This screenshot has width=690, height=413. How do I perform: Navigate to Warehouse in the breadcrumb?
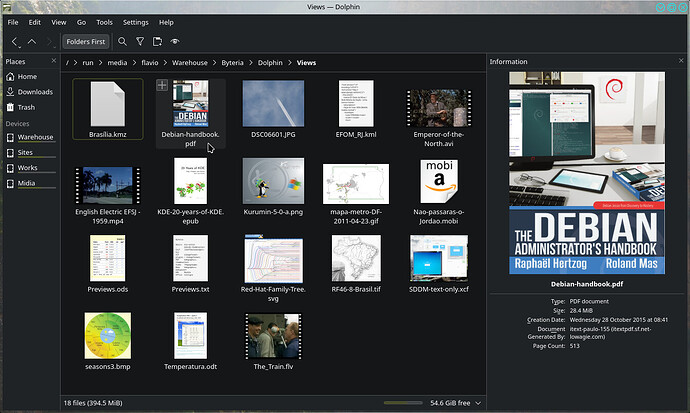point(190,63)
